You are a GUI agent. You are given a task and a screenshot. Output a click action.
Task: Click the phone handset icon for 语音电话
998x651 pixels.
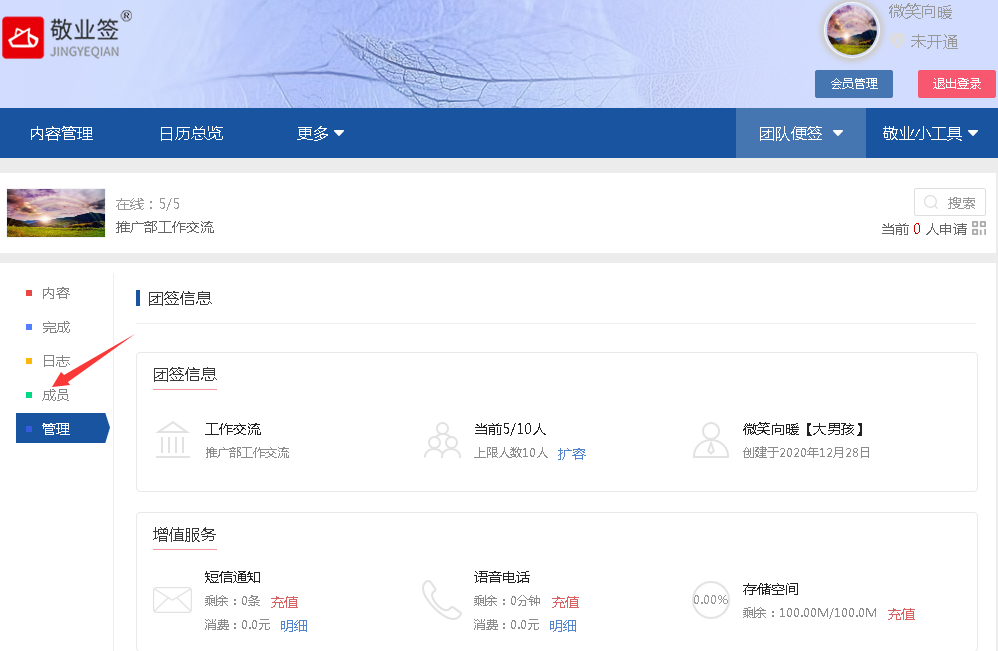441,599
